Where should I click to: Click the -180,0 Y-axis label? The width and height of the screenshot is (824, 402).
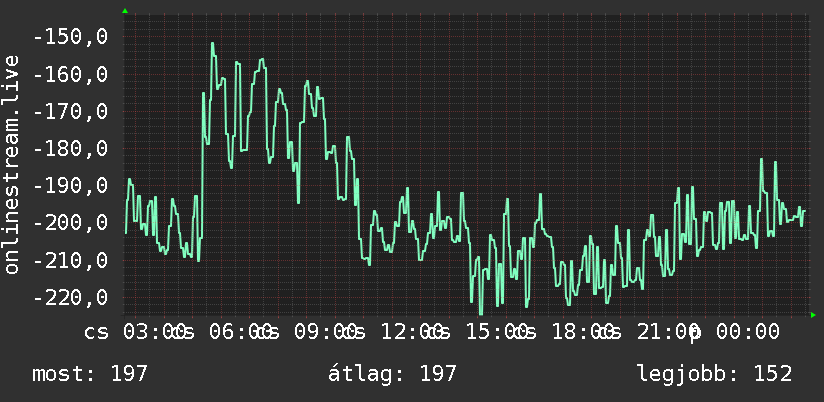tap(70, 149)
